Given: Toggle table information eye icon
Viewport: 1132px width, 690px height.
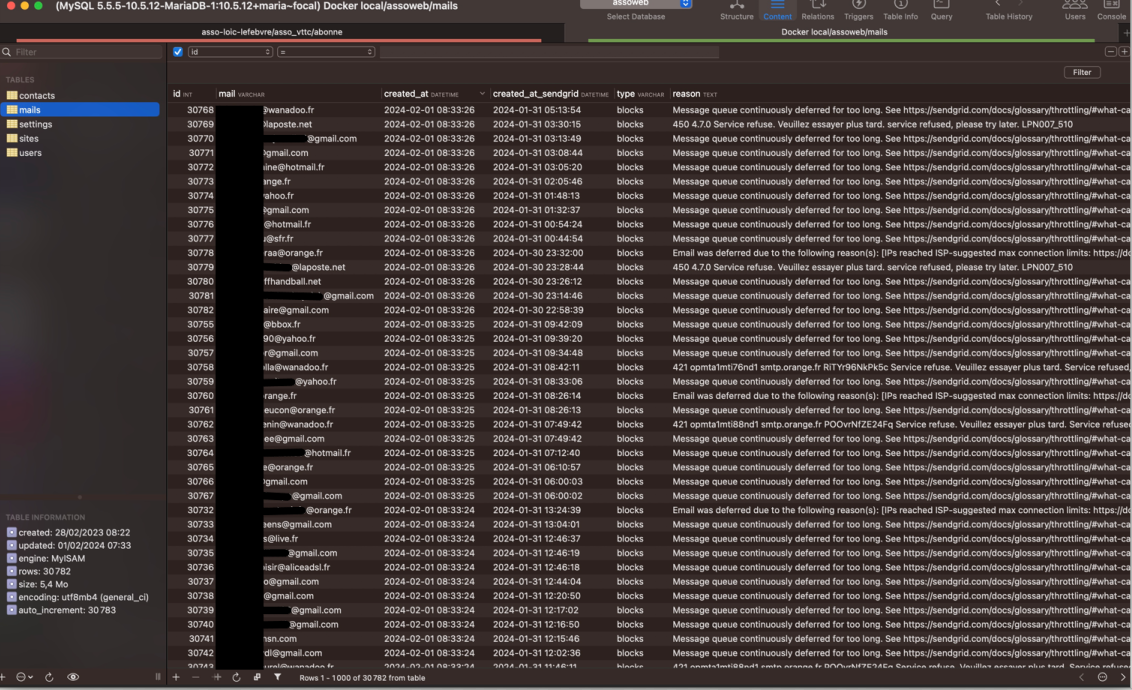Looking at the screenshot, I should click(73, 677).
